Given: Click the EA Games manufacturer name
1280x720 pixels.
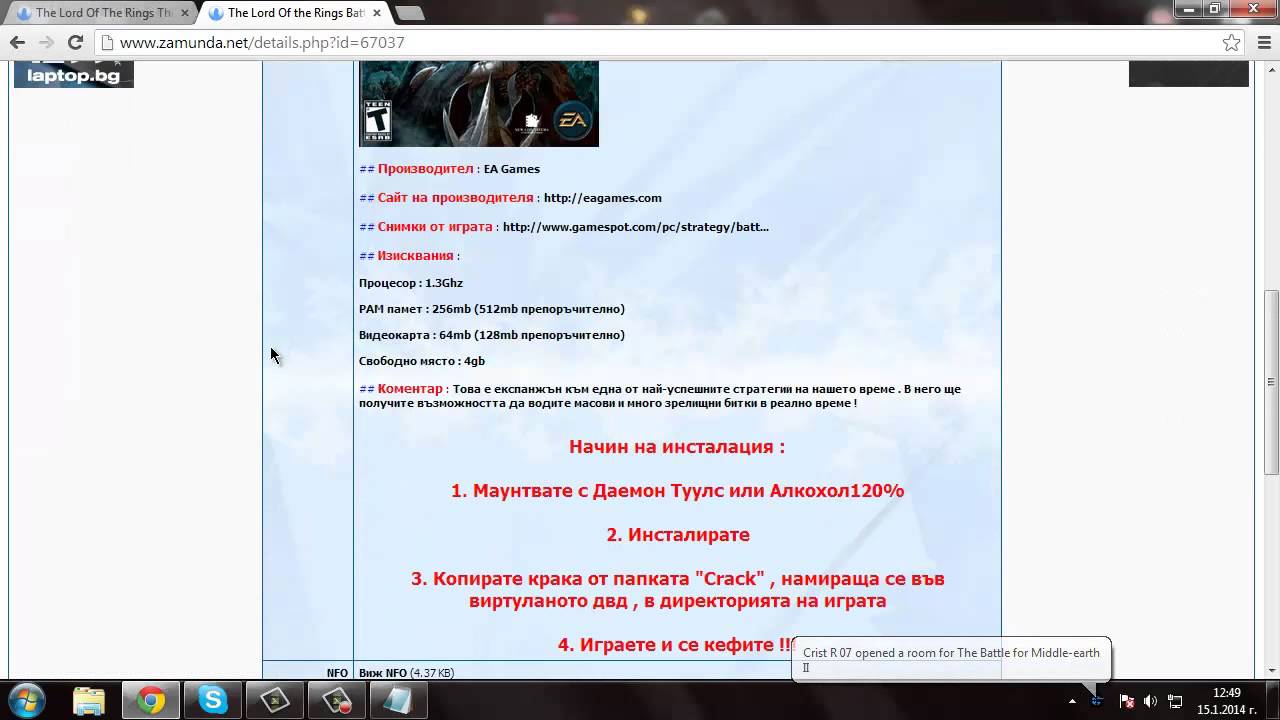Looking at the screenshot, I should coord(512,169).
